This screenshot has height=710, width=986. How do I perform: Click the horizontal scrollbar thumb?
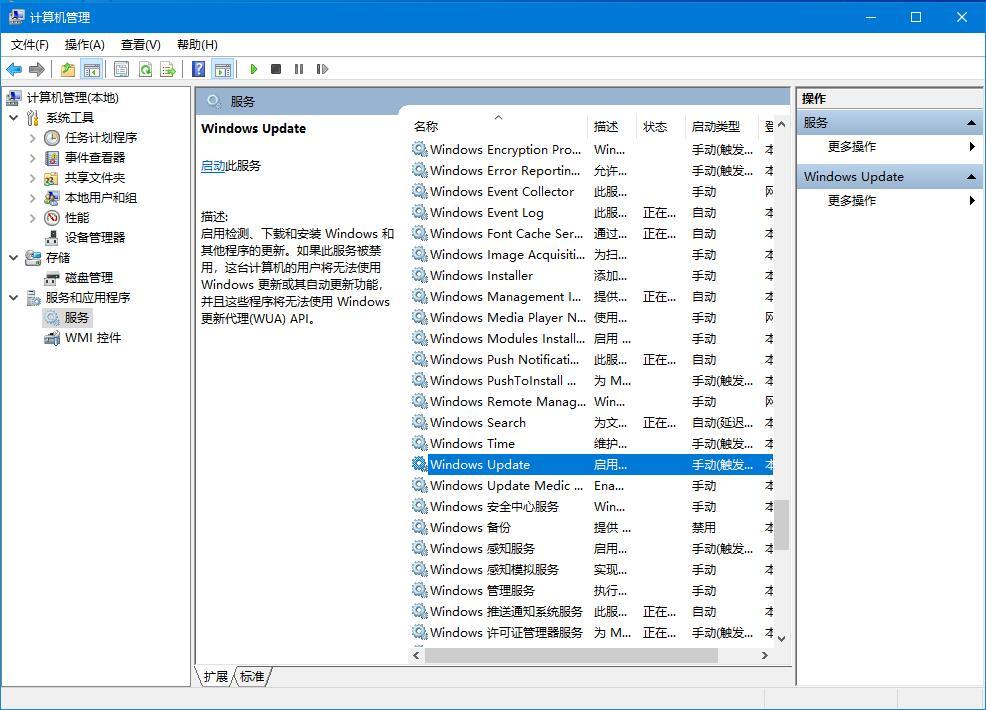pyautogui.click(x=571, y=655)
